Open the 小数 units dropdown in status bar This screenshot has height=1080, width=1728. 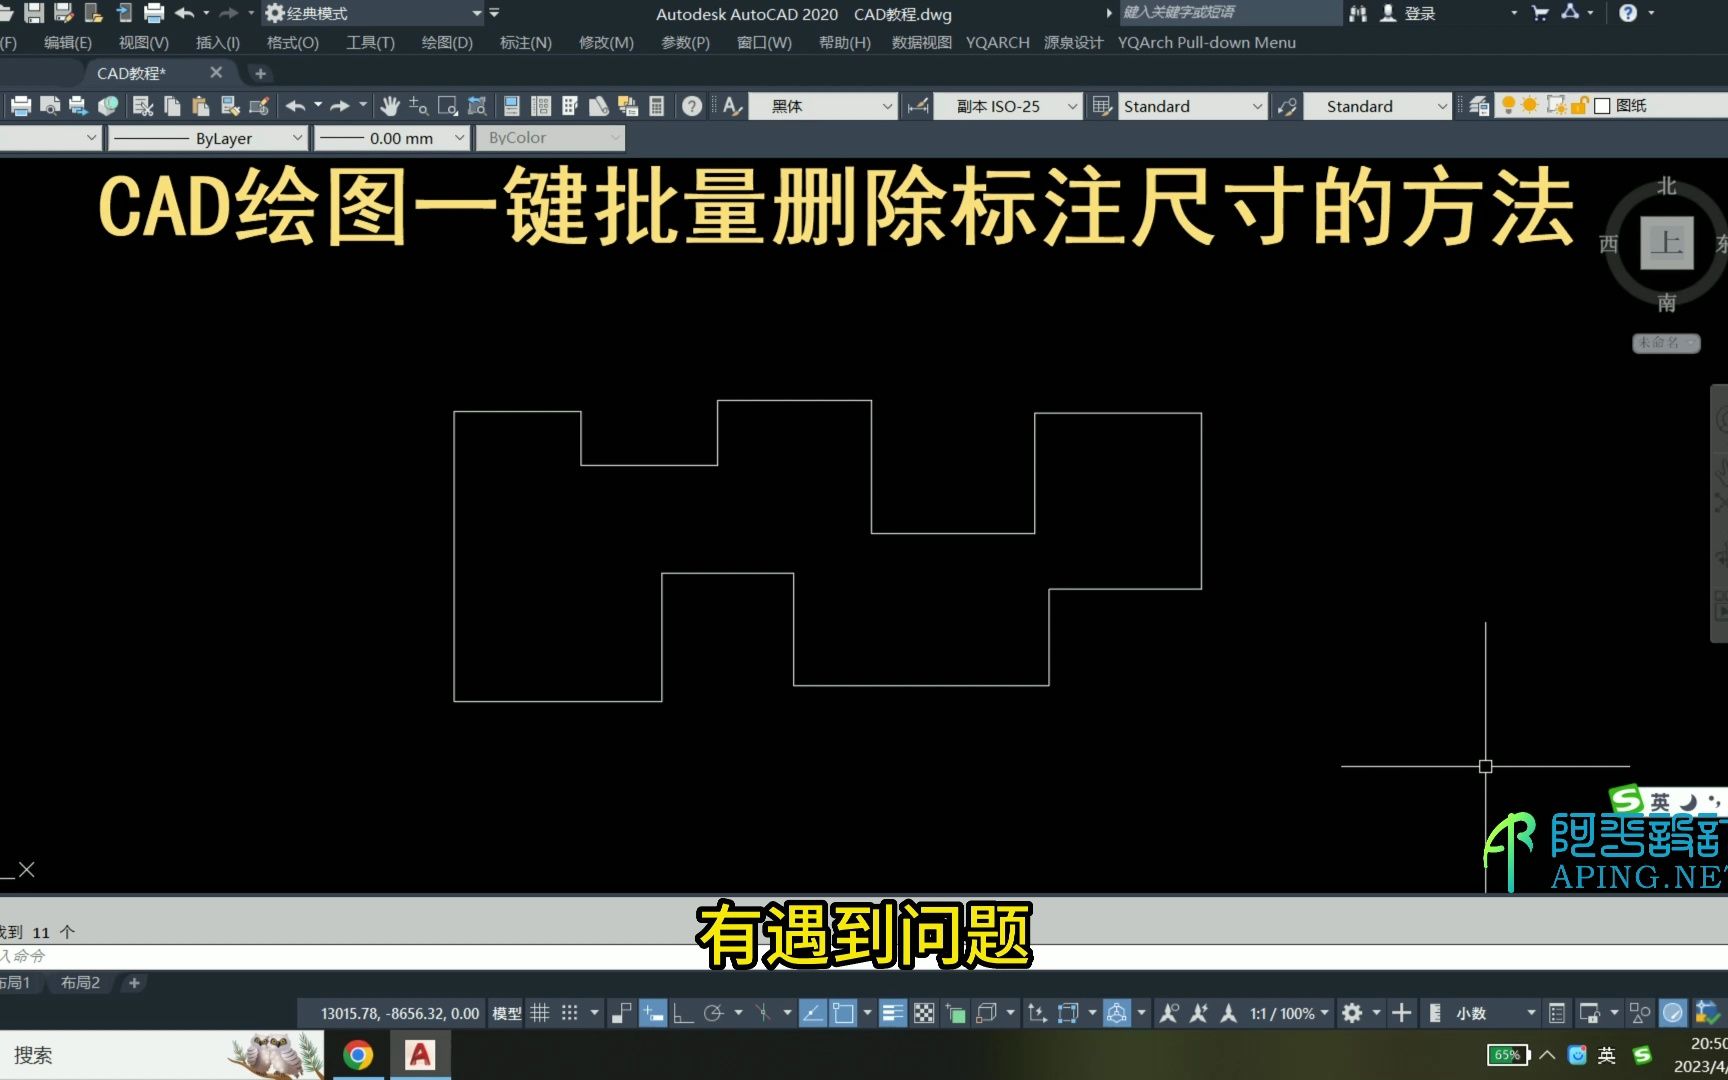coord(1496,1013)
